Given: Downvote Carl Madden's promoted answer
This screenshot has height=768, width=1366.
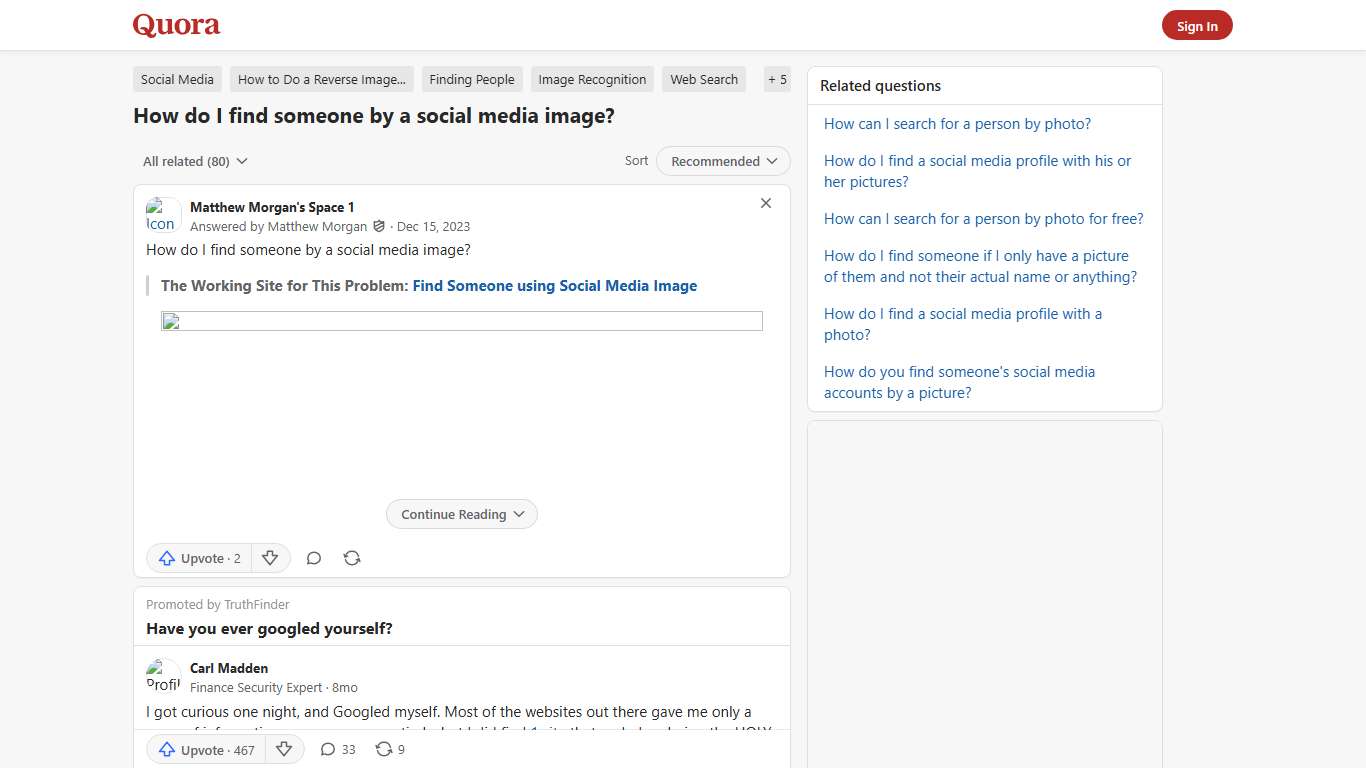Looking at the screenshot, I should pos(284,749).
